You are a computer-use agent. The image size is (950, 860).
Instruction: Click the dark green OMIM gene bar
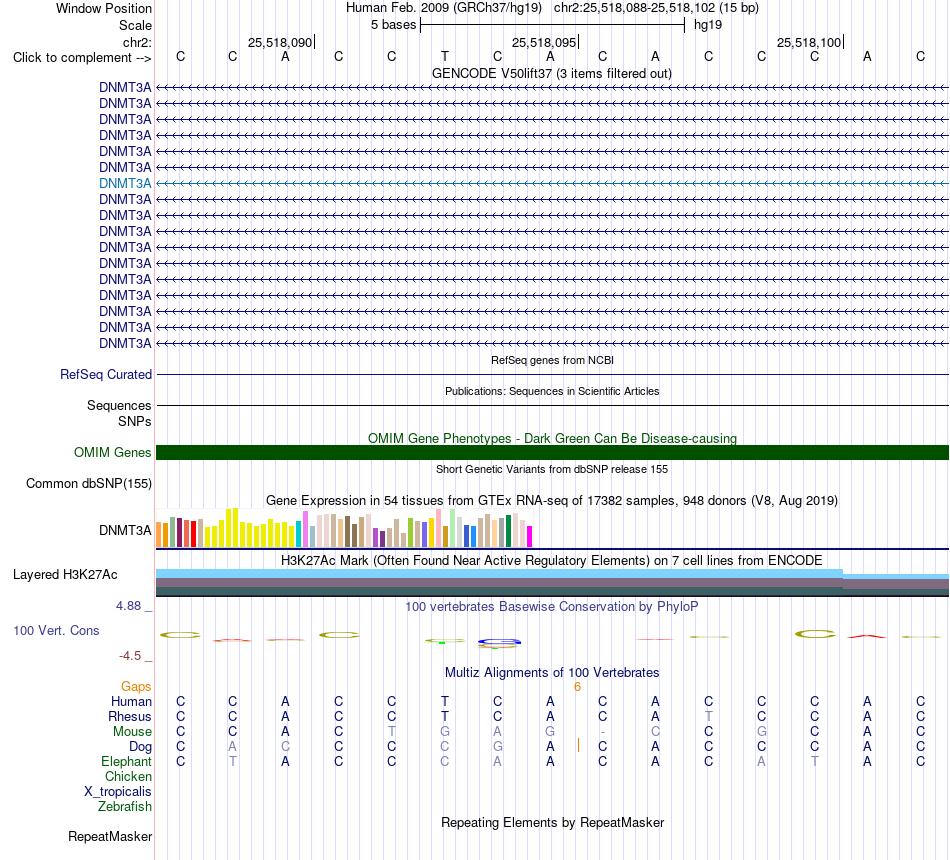pyautogui.click(x=553, y=452)
